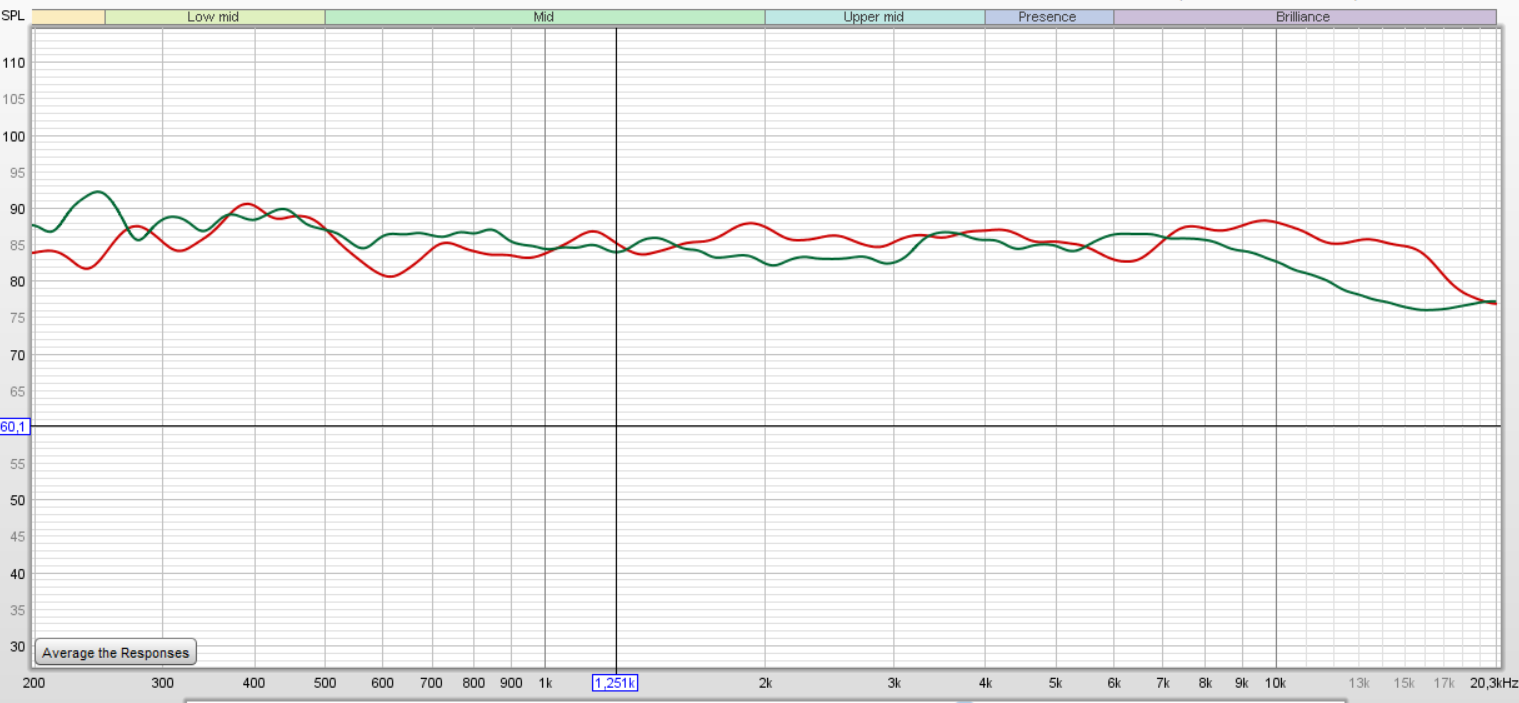Click the Average the Responses button
The width and height of the screenshot is (1519, 703).
pos(115,653)
